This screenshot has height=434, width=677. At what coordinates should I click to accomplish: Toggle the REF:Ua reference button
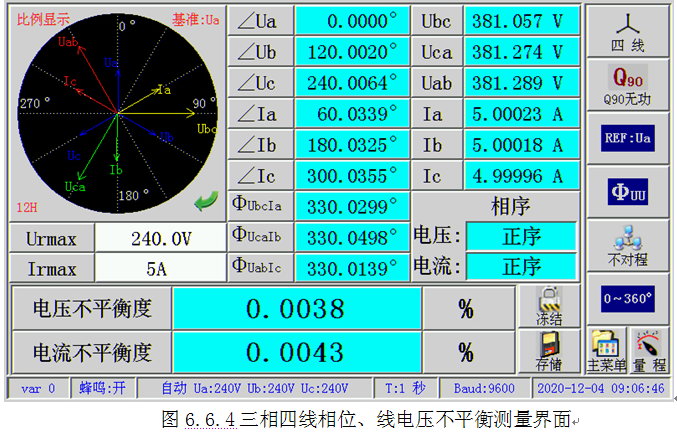627,138
